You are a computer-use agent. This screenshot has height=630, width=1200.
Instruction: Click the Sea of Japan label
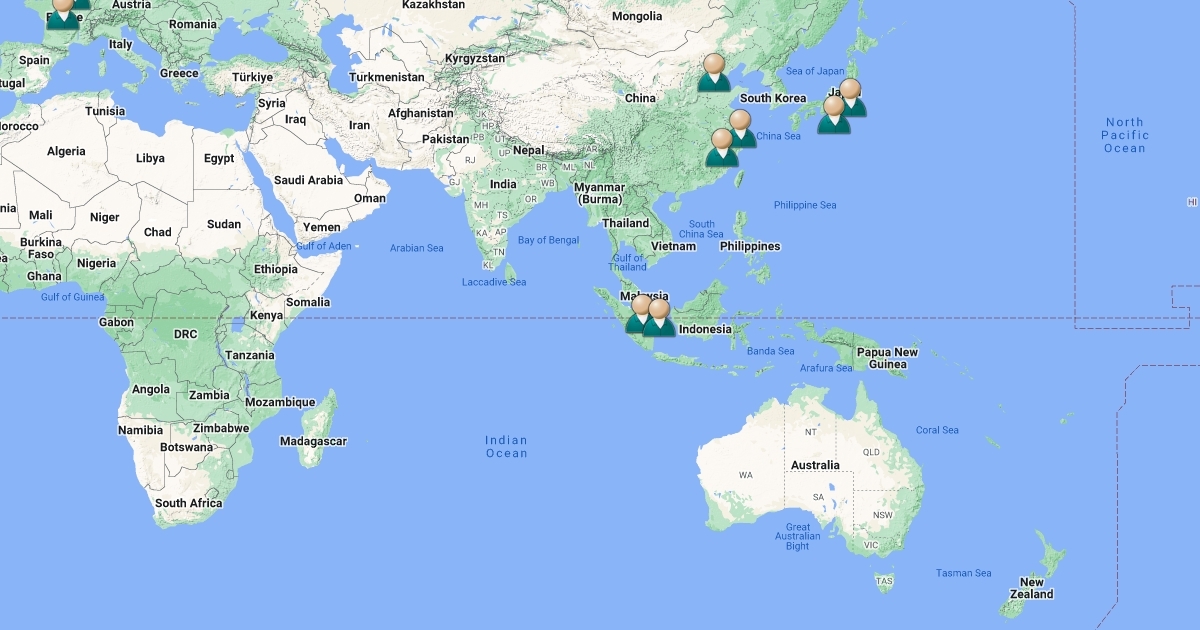click(815, 71)
